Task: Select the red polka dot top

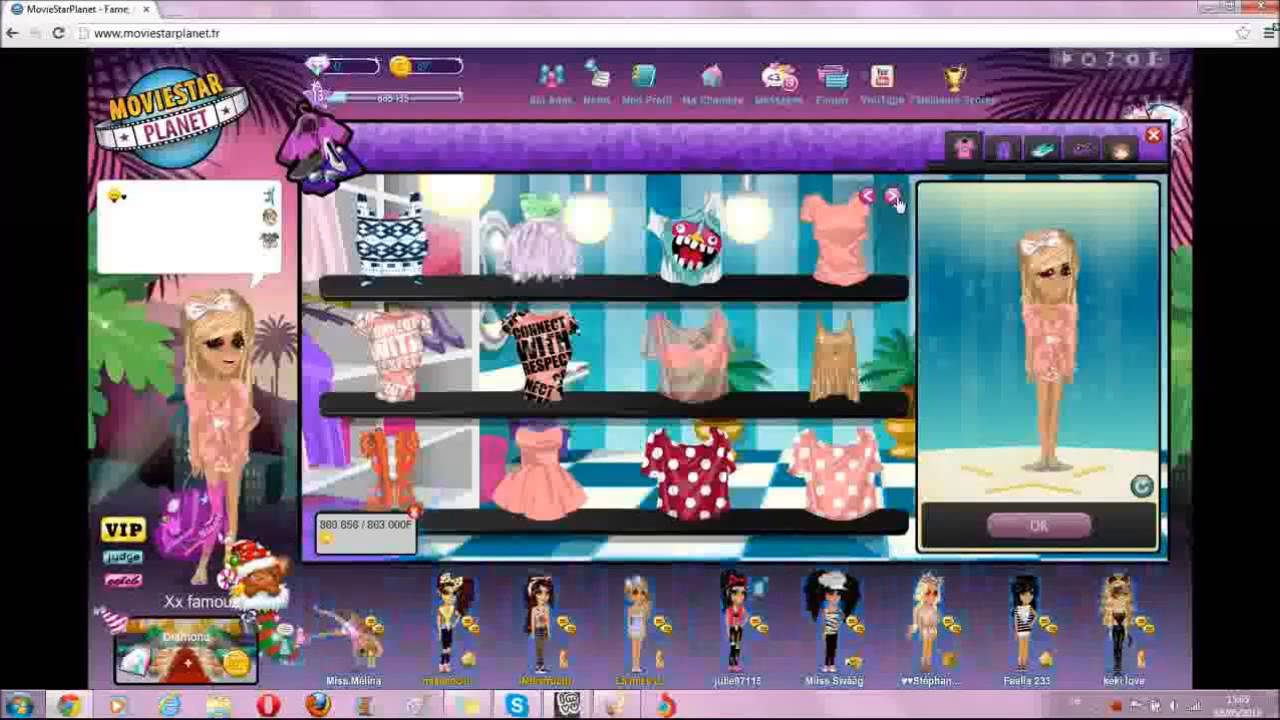Action: tap(688, 475)
